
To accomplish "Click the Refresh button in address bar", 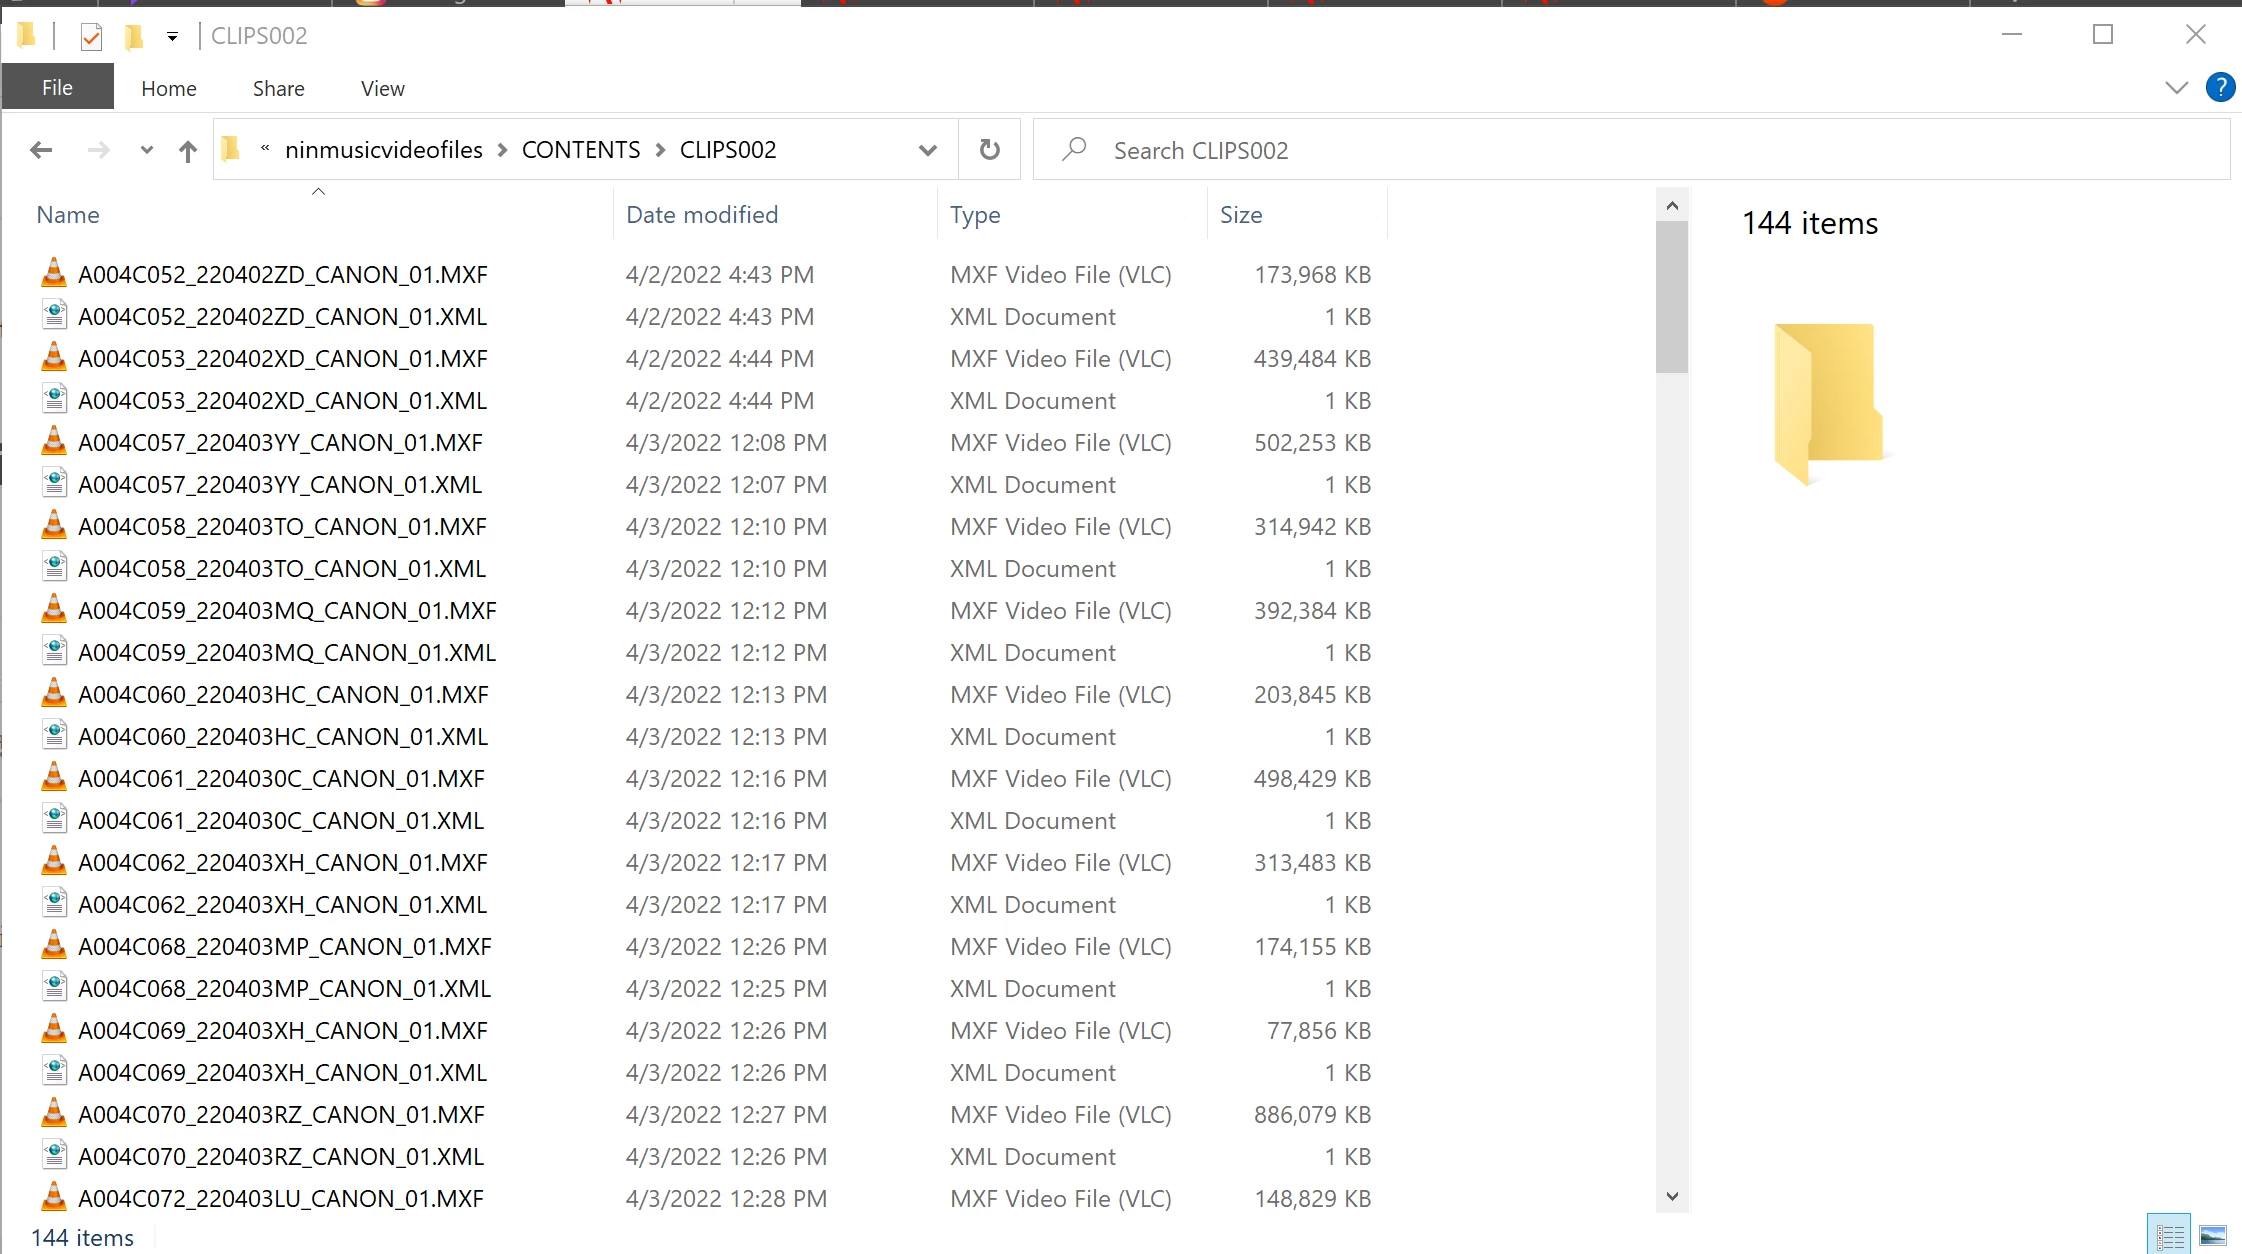I will (x=989, y=150).
